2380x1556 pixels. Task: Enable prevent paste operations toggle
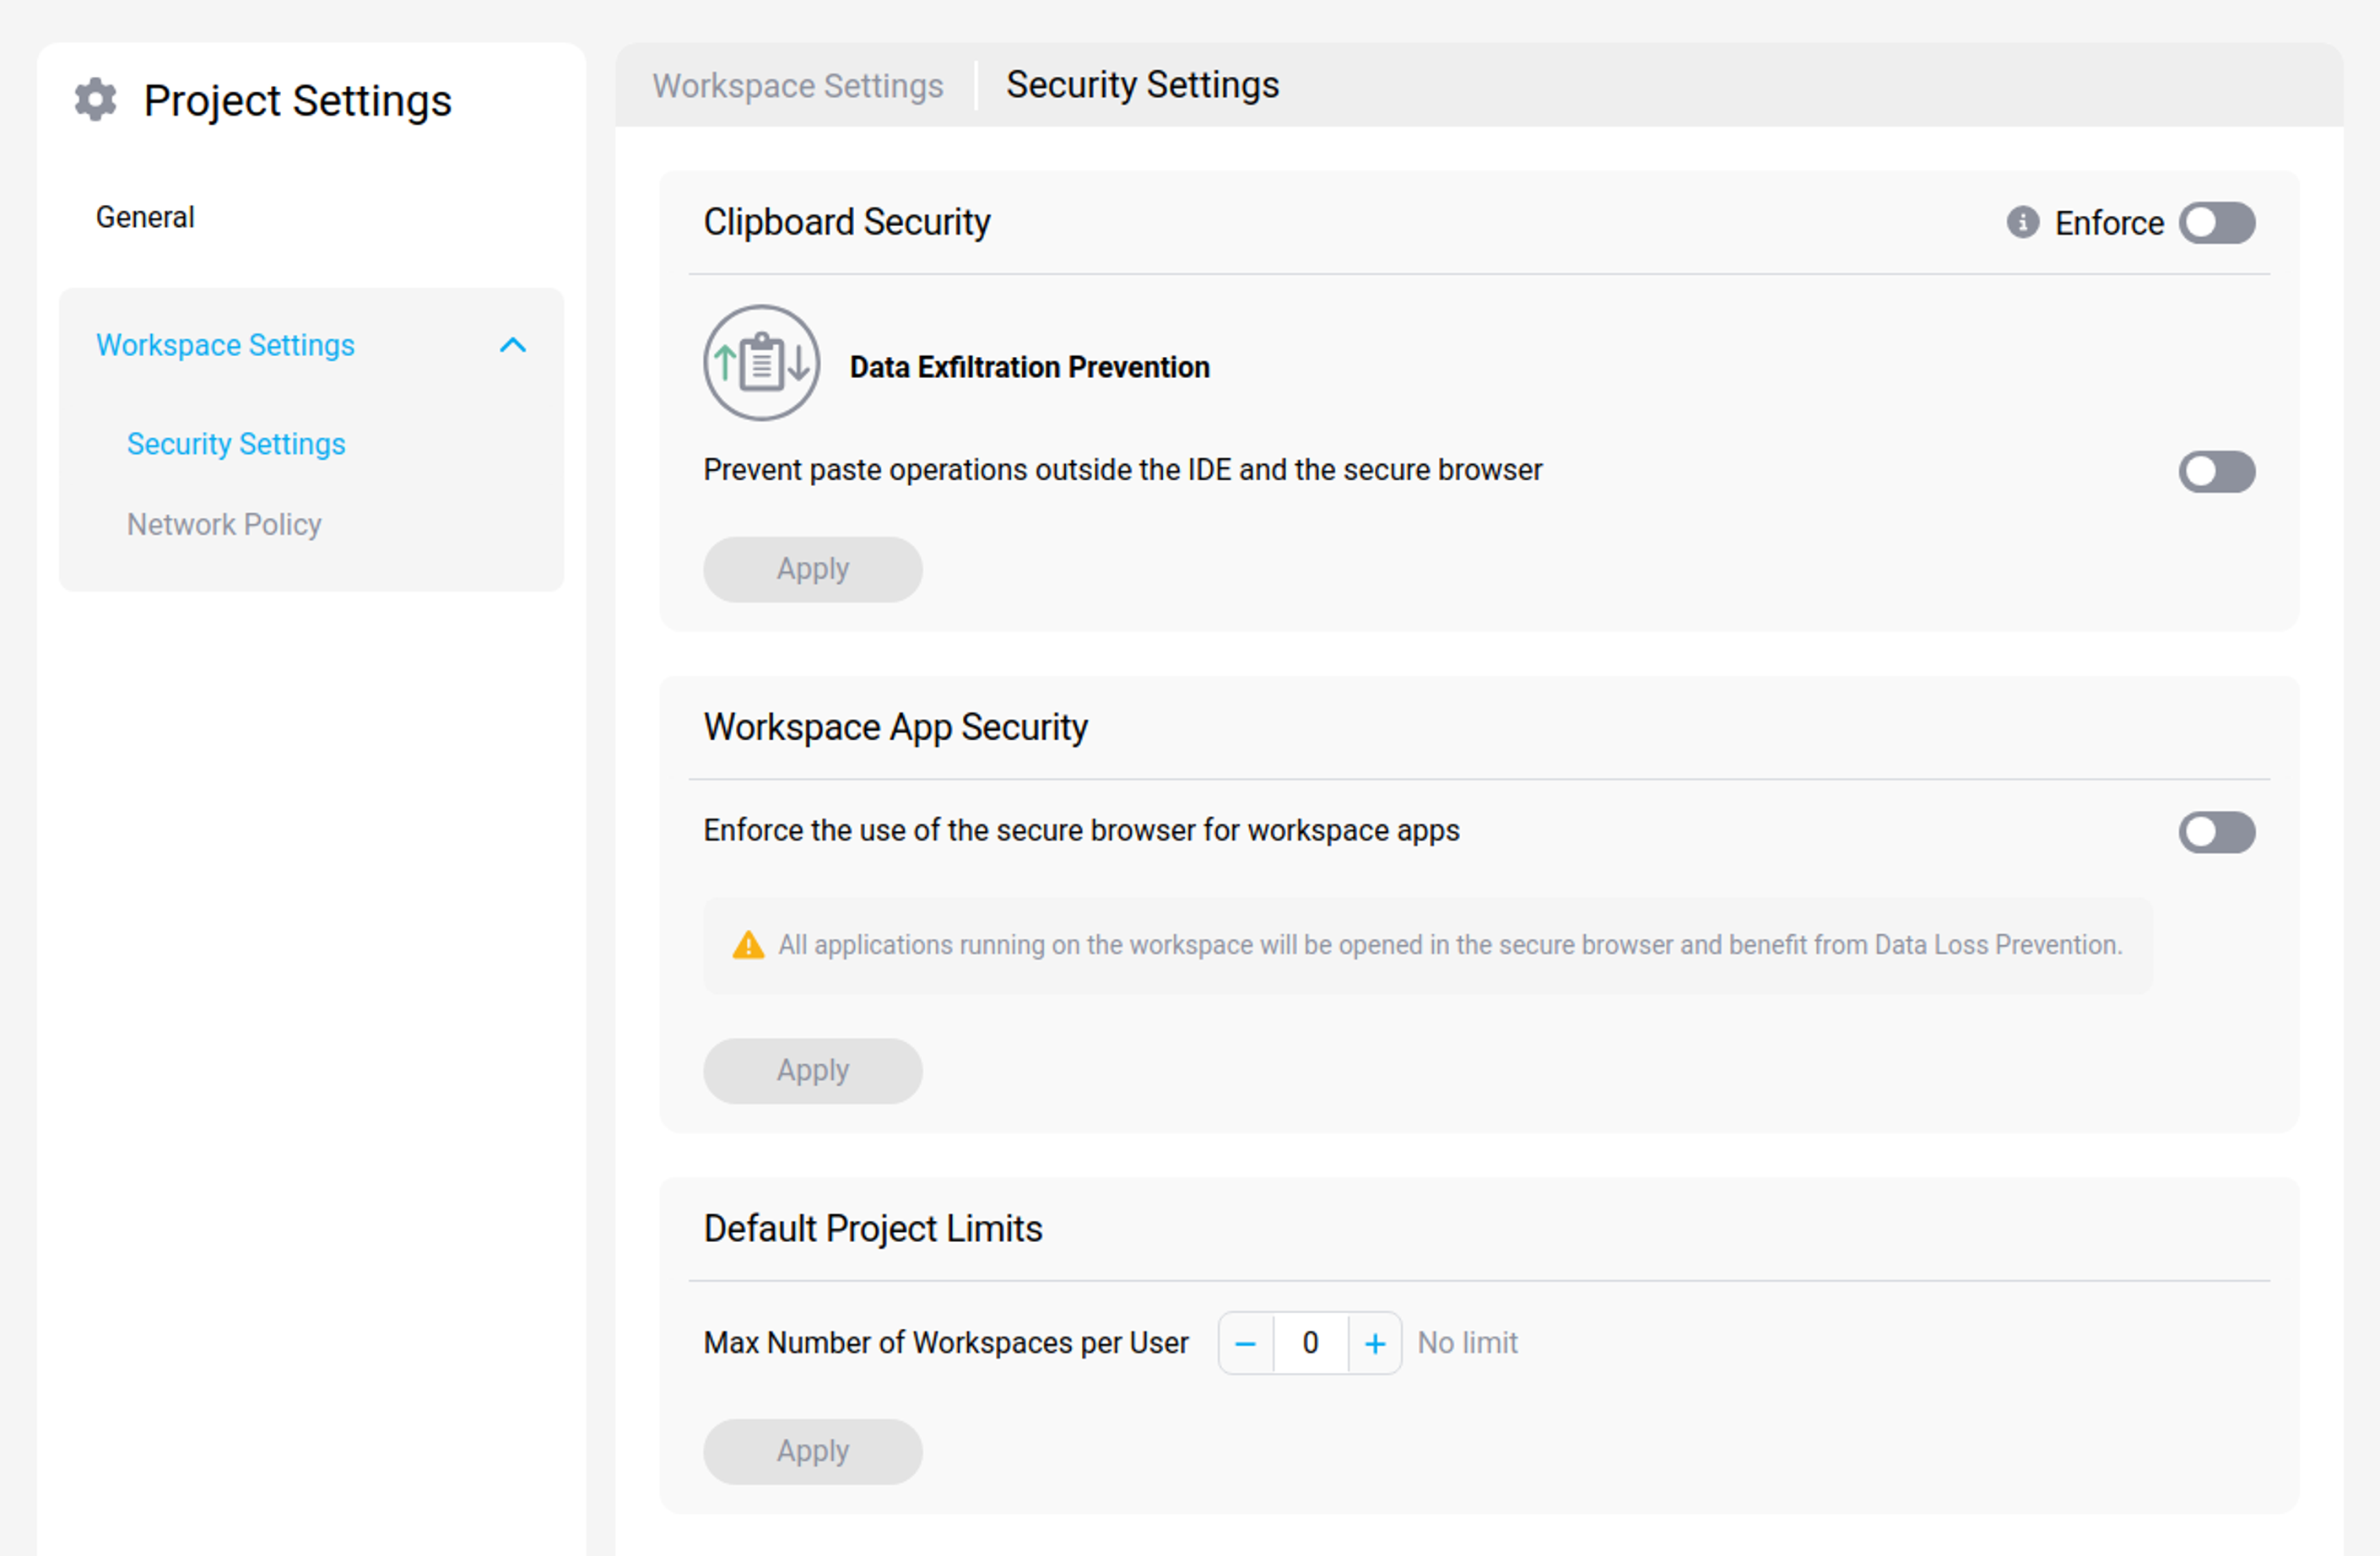coord(2216,471)
